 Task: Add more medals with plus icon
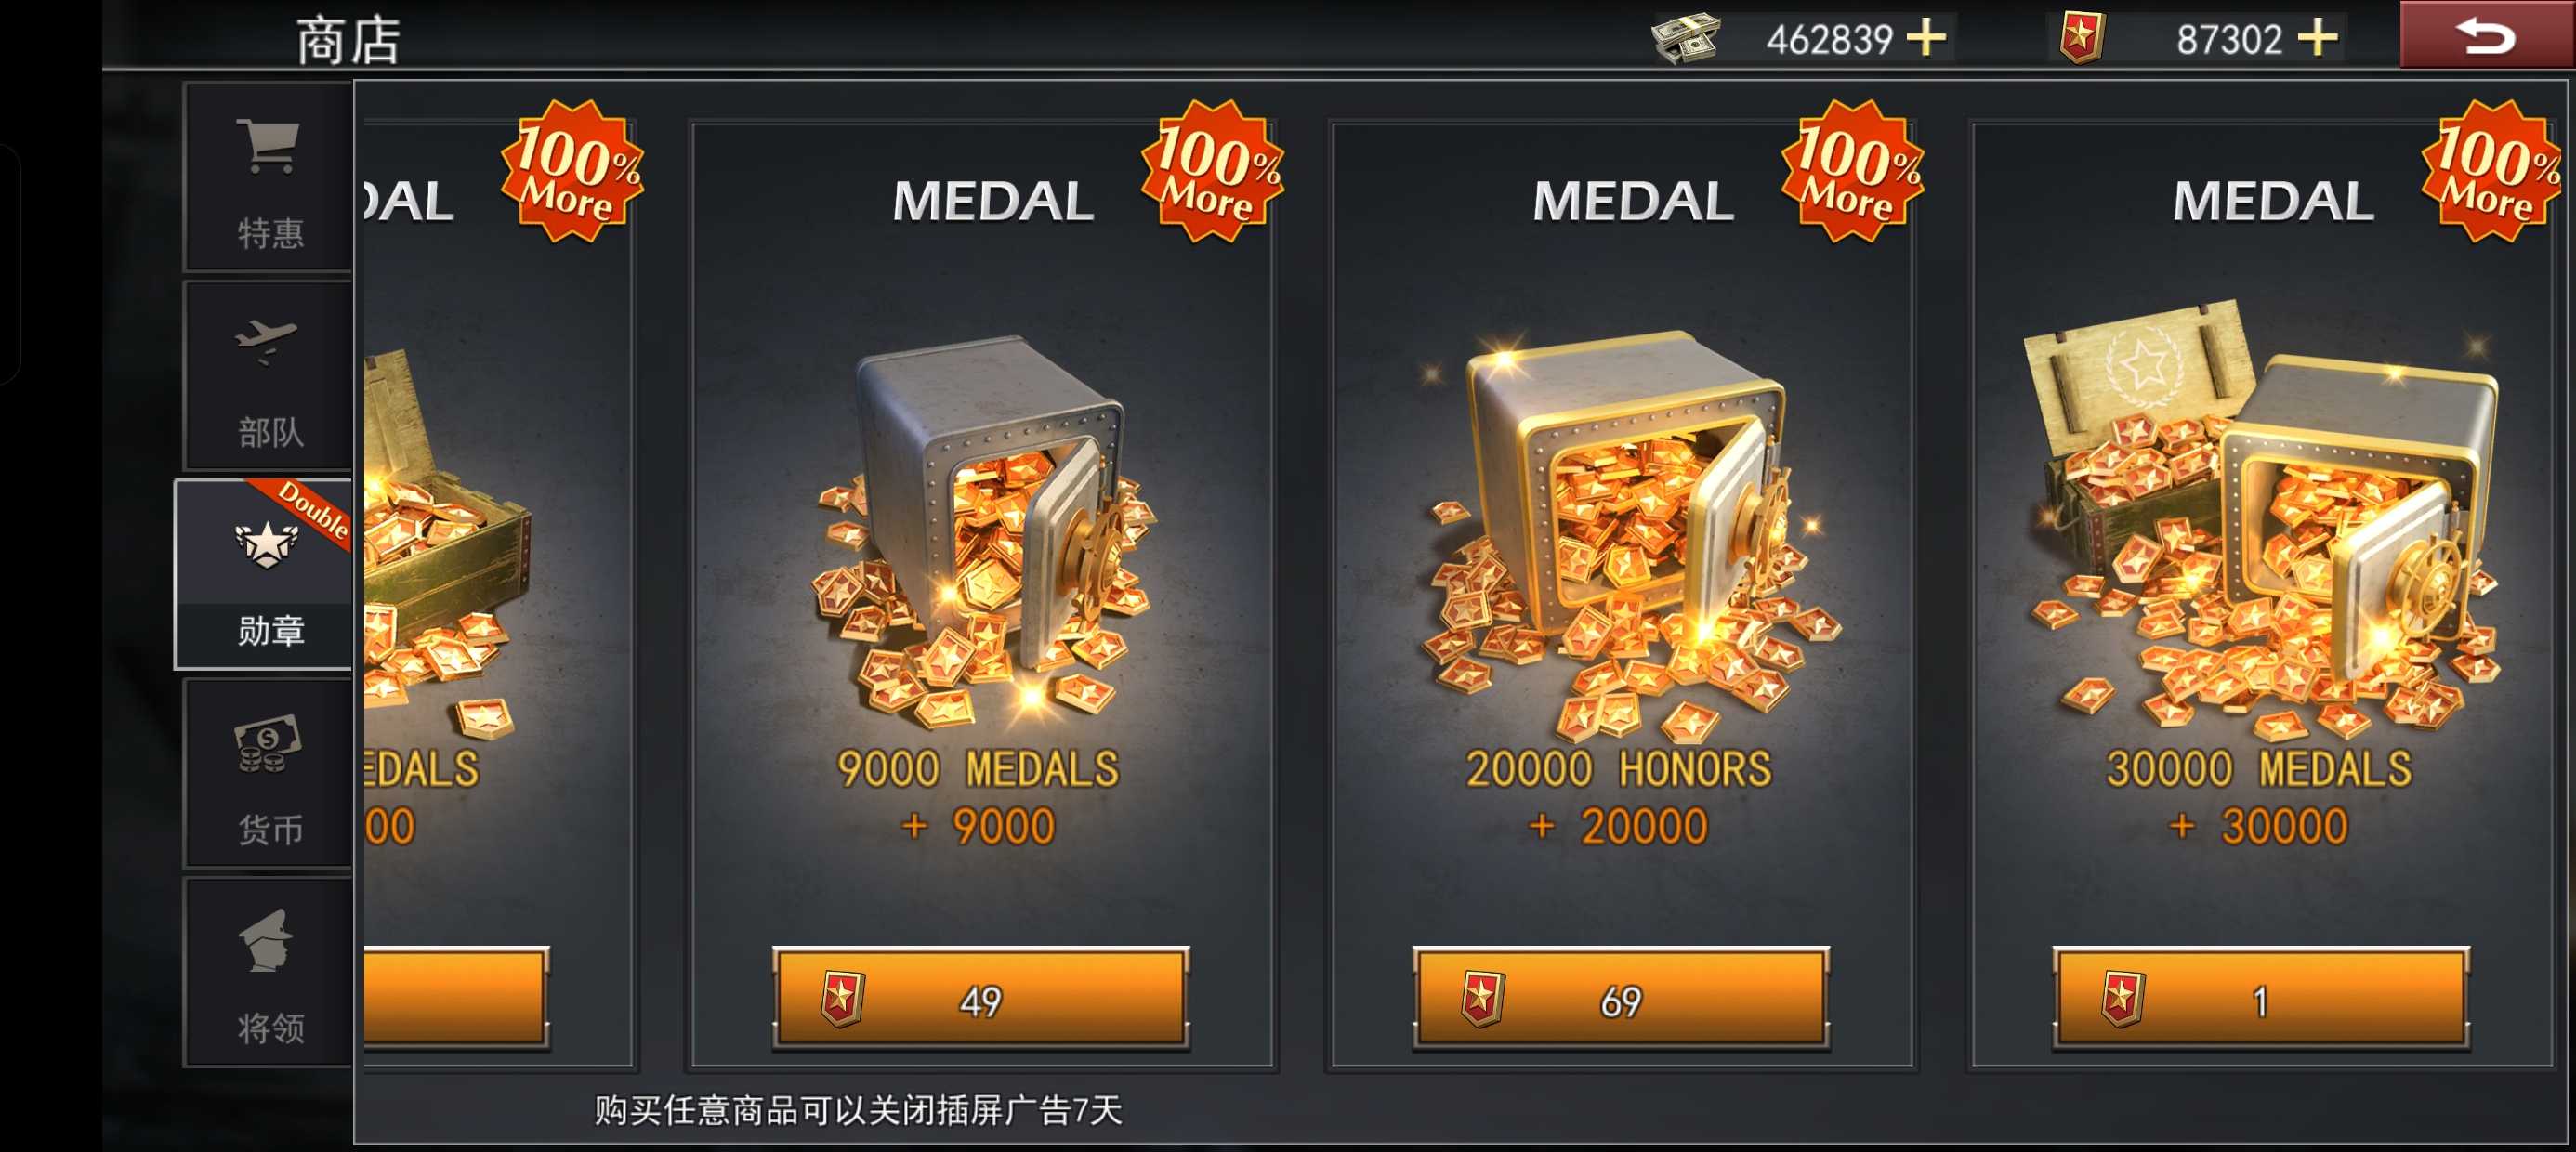click(2316, 39)
